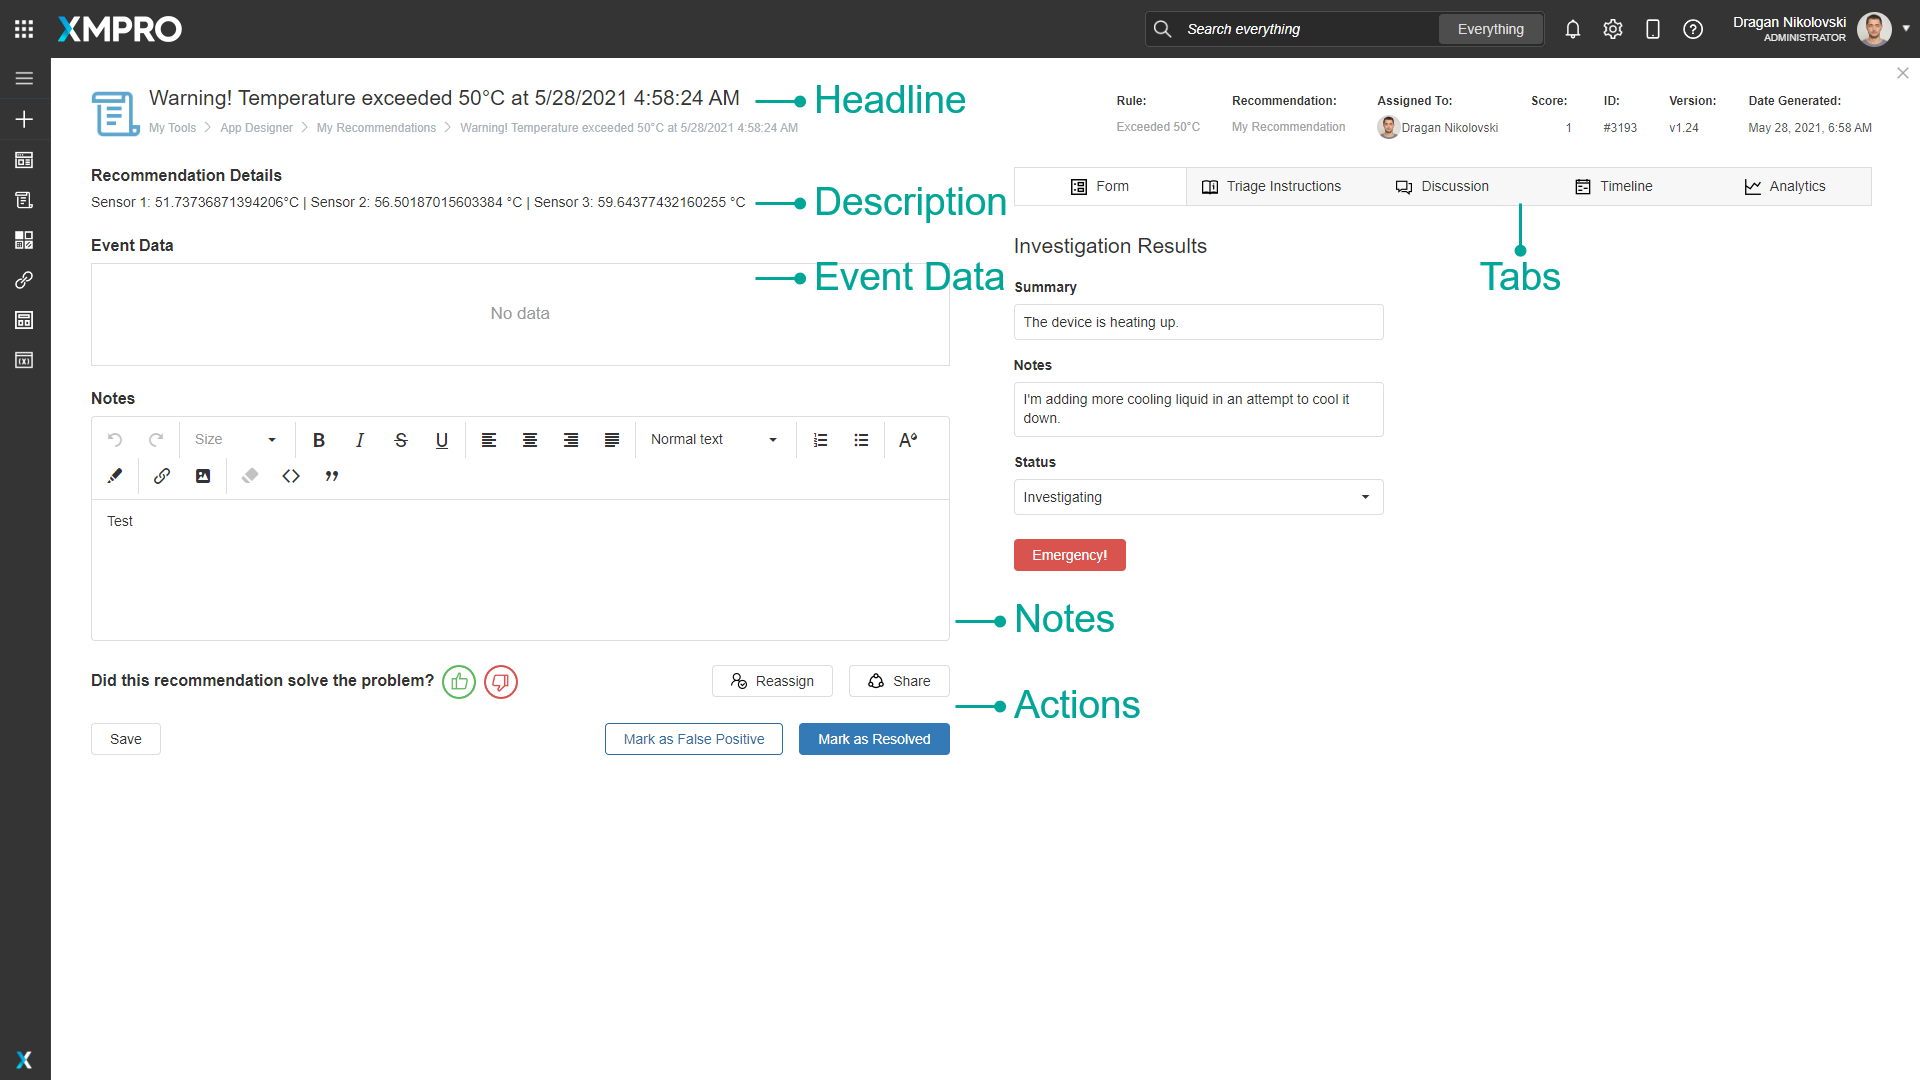Viewport: 1920px width, 1080px height.
Task: Center-align the note text
Action: tap(529, 440)
